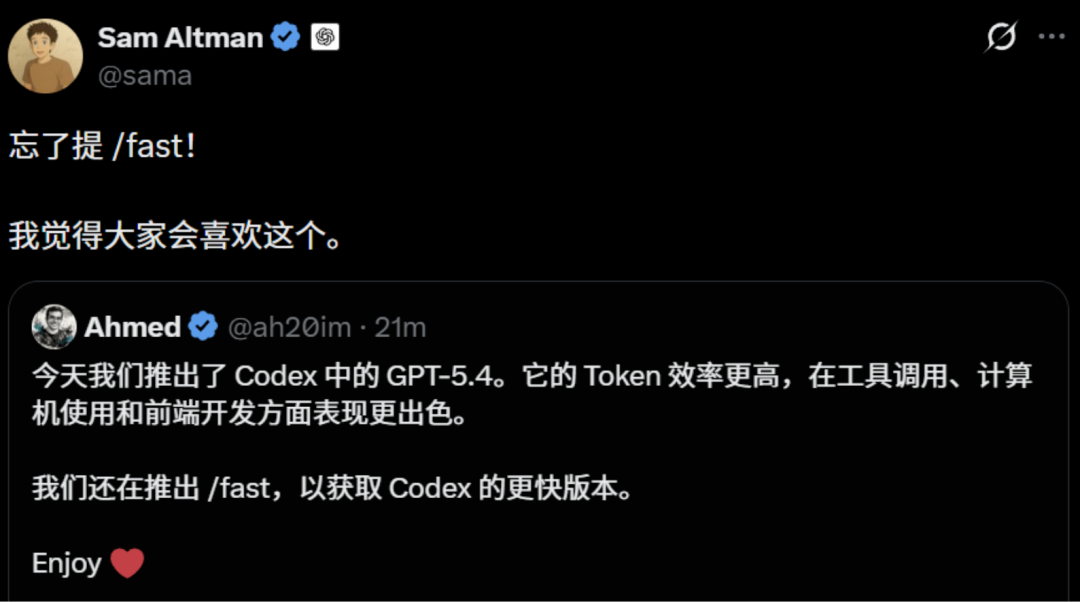Open Ahmed's avatar in quoted tweet
Screen dimensions: 1080x602
point(54,326)
